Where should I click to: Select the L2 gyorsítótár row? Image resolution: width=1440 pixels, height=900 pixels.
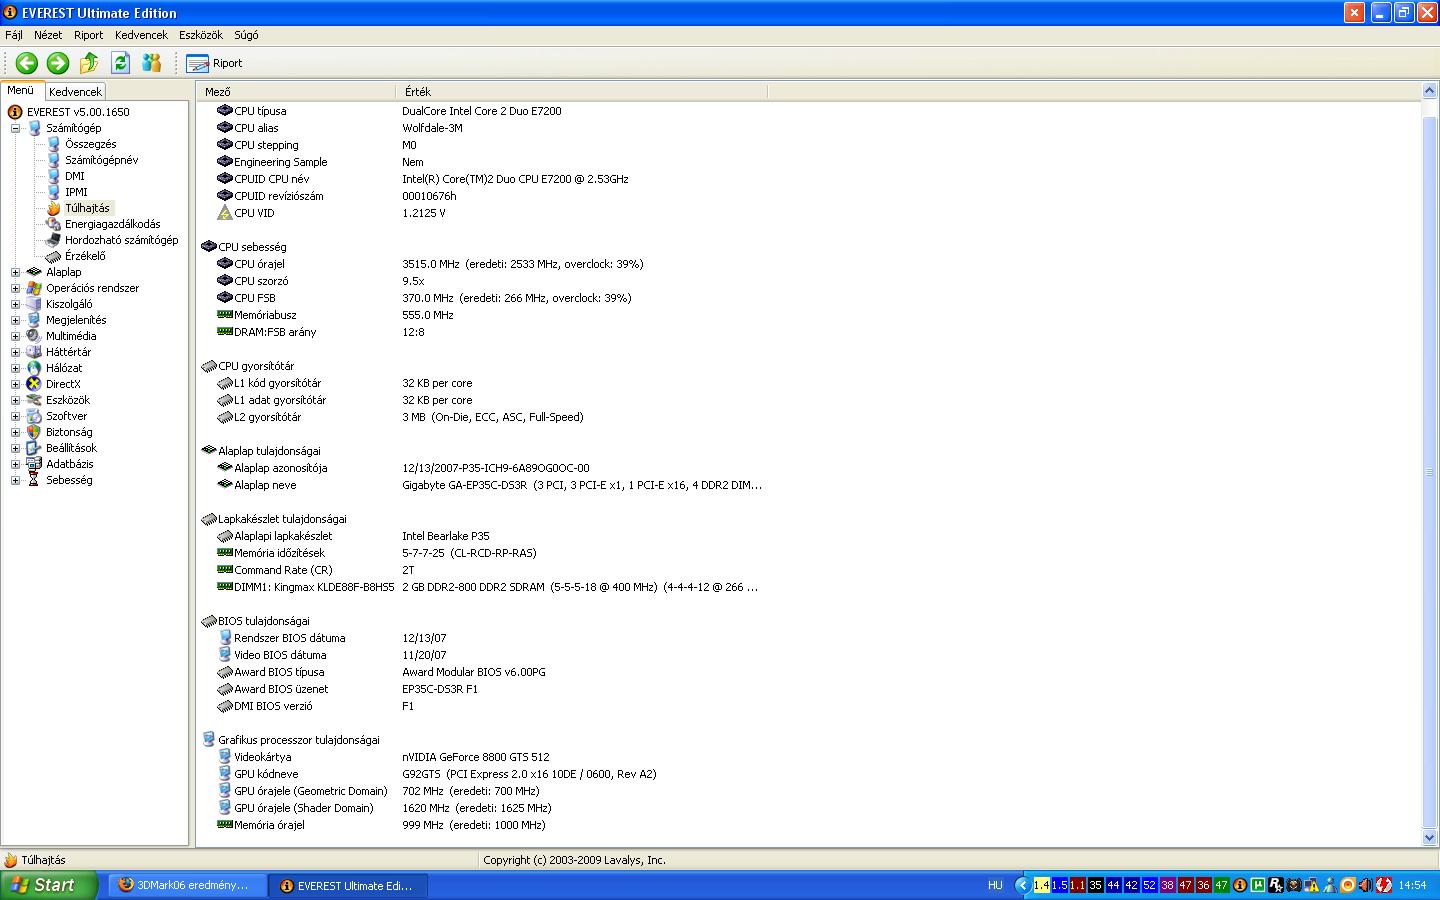[482, 417]
